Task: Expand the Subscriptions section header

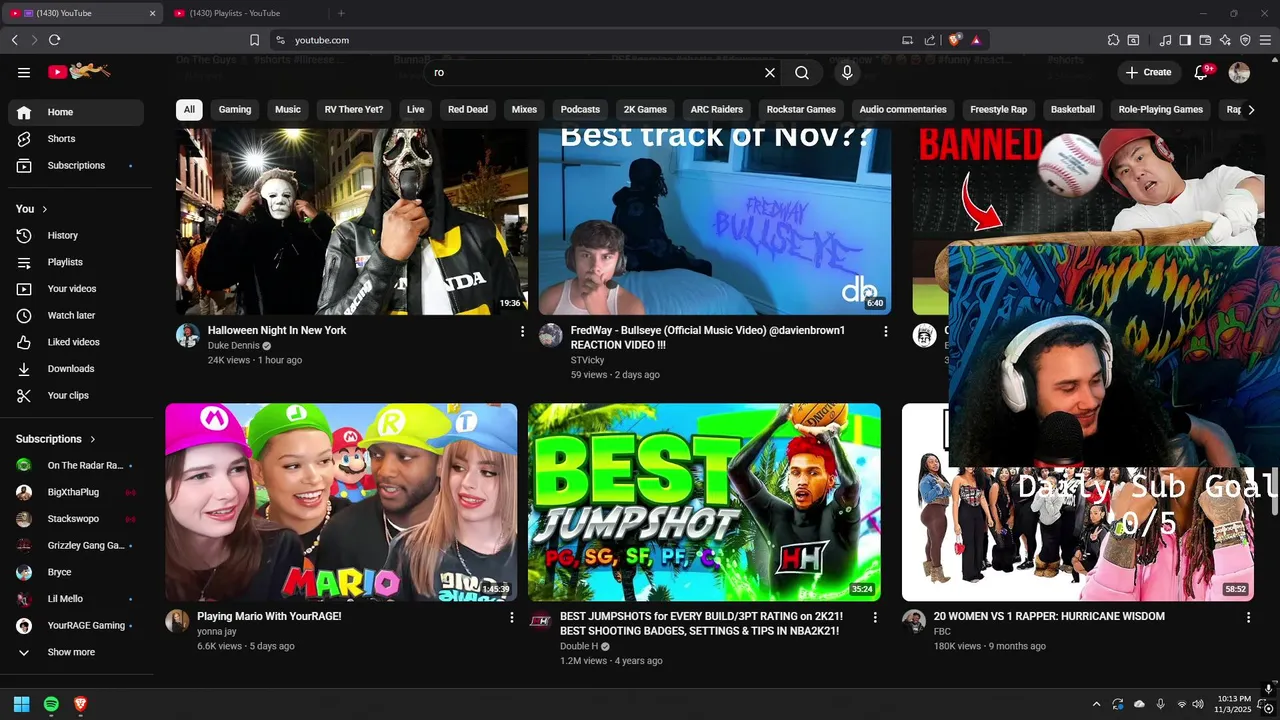Action: pos(56,439)
